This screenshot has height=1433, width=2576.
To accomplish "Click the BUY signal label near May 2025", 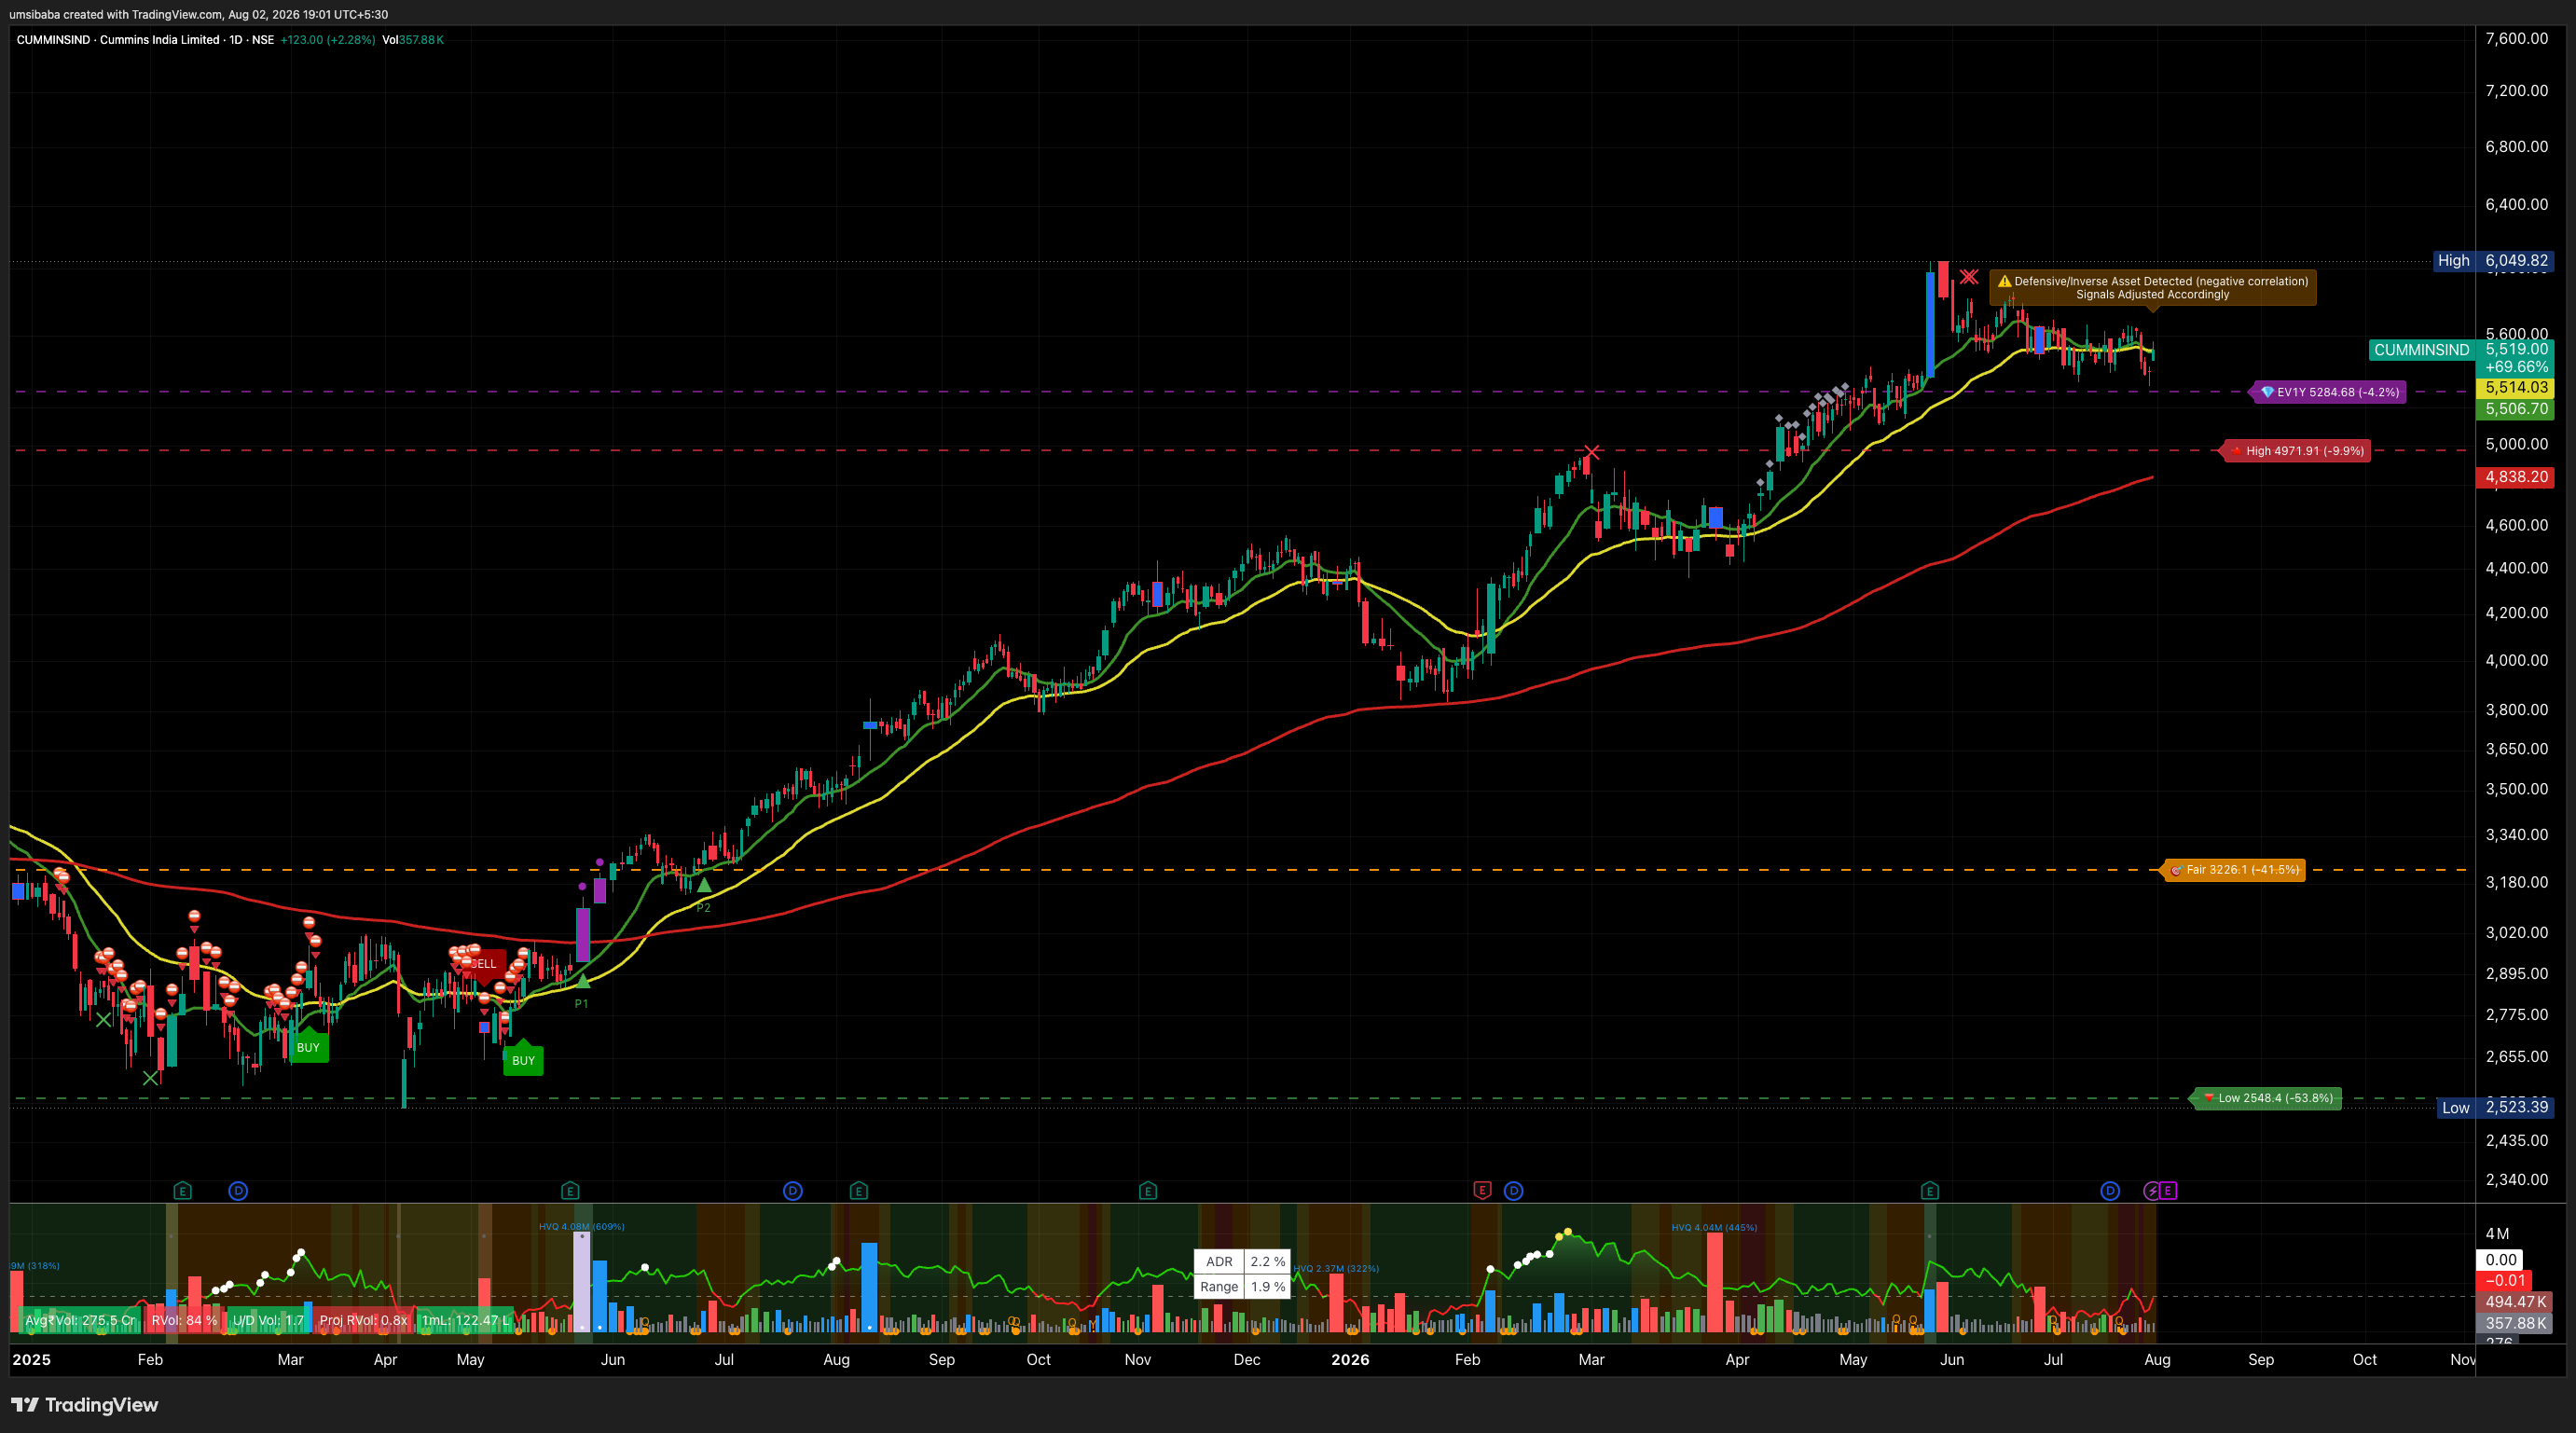I will coord(523,1060).
